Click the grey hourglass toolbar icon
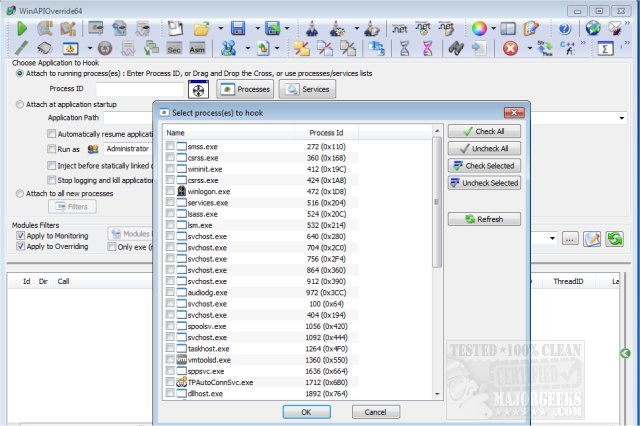Image resolution: width=640 pixels, height=426 pixels. 404,49
